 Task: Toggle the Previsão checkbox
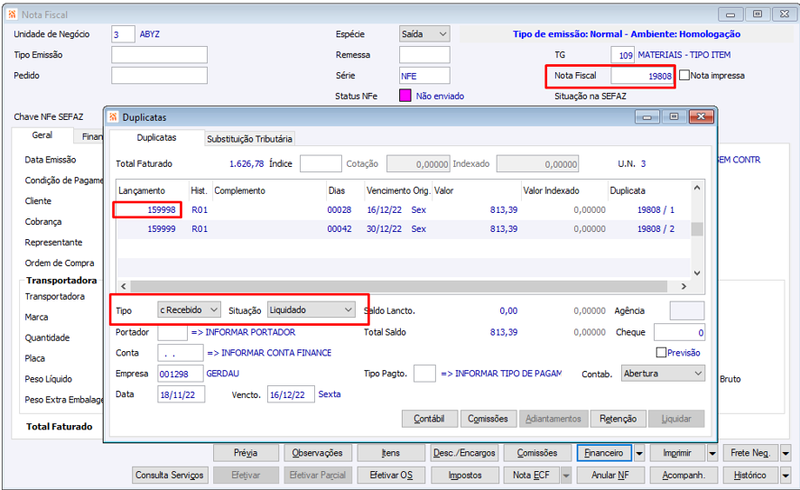tap(661, 352)
